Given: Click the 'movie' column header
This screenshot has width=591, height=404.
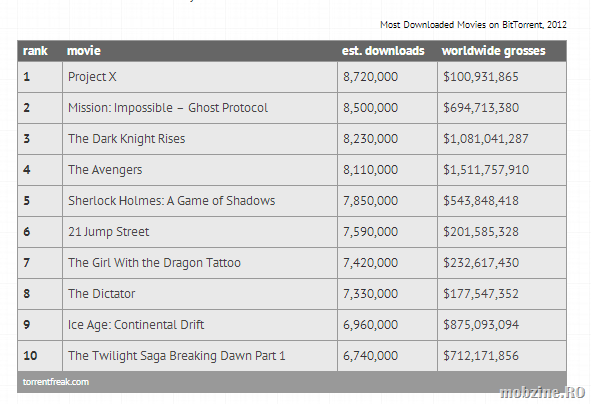Looking at the screenshot, I should click(84, 51).
